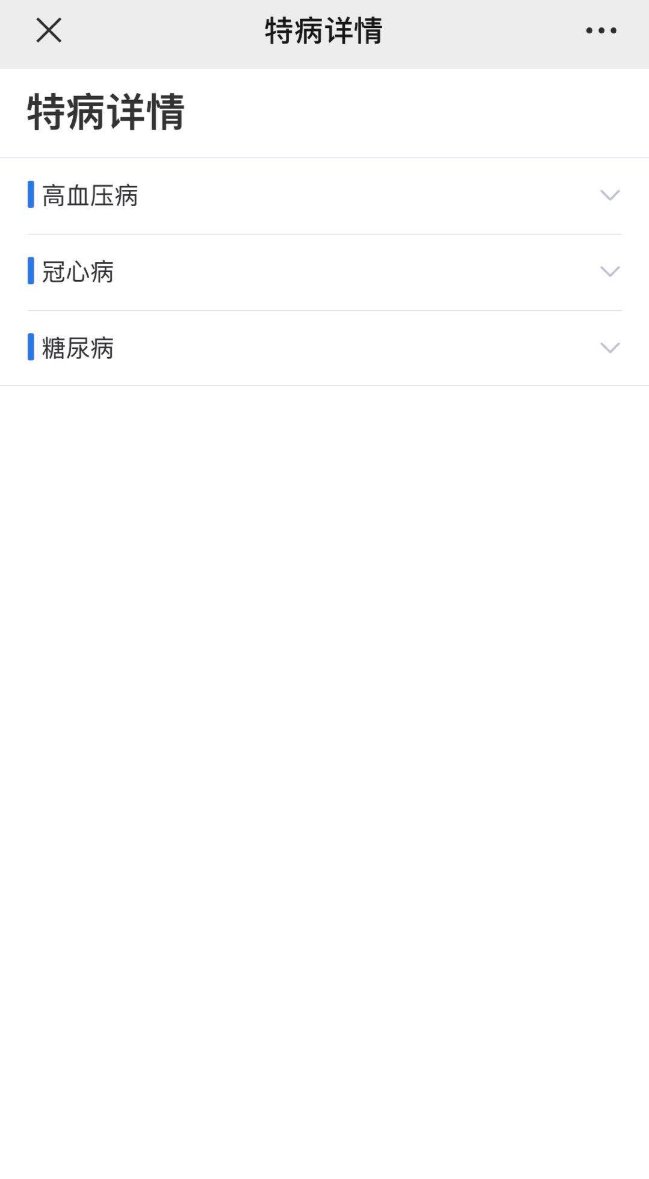Tap the 糖尿病 label text
649x1179 pixels.
[78, 348]
